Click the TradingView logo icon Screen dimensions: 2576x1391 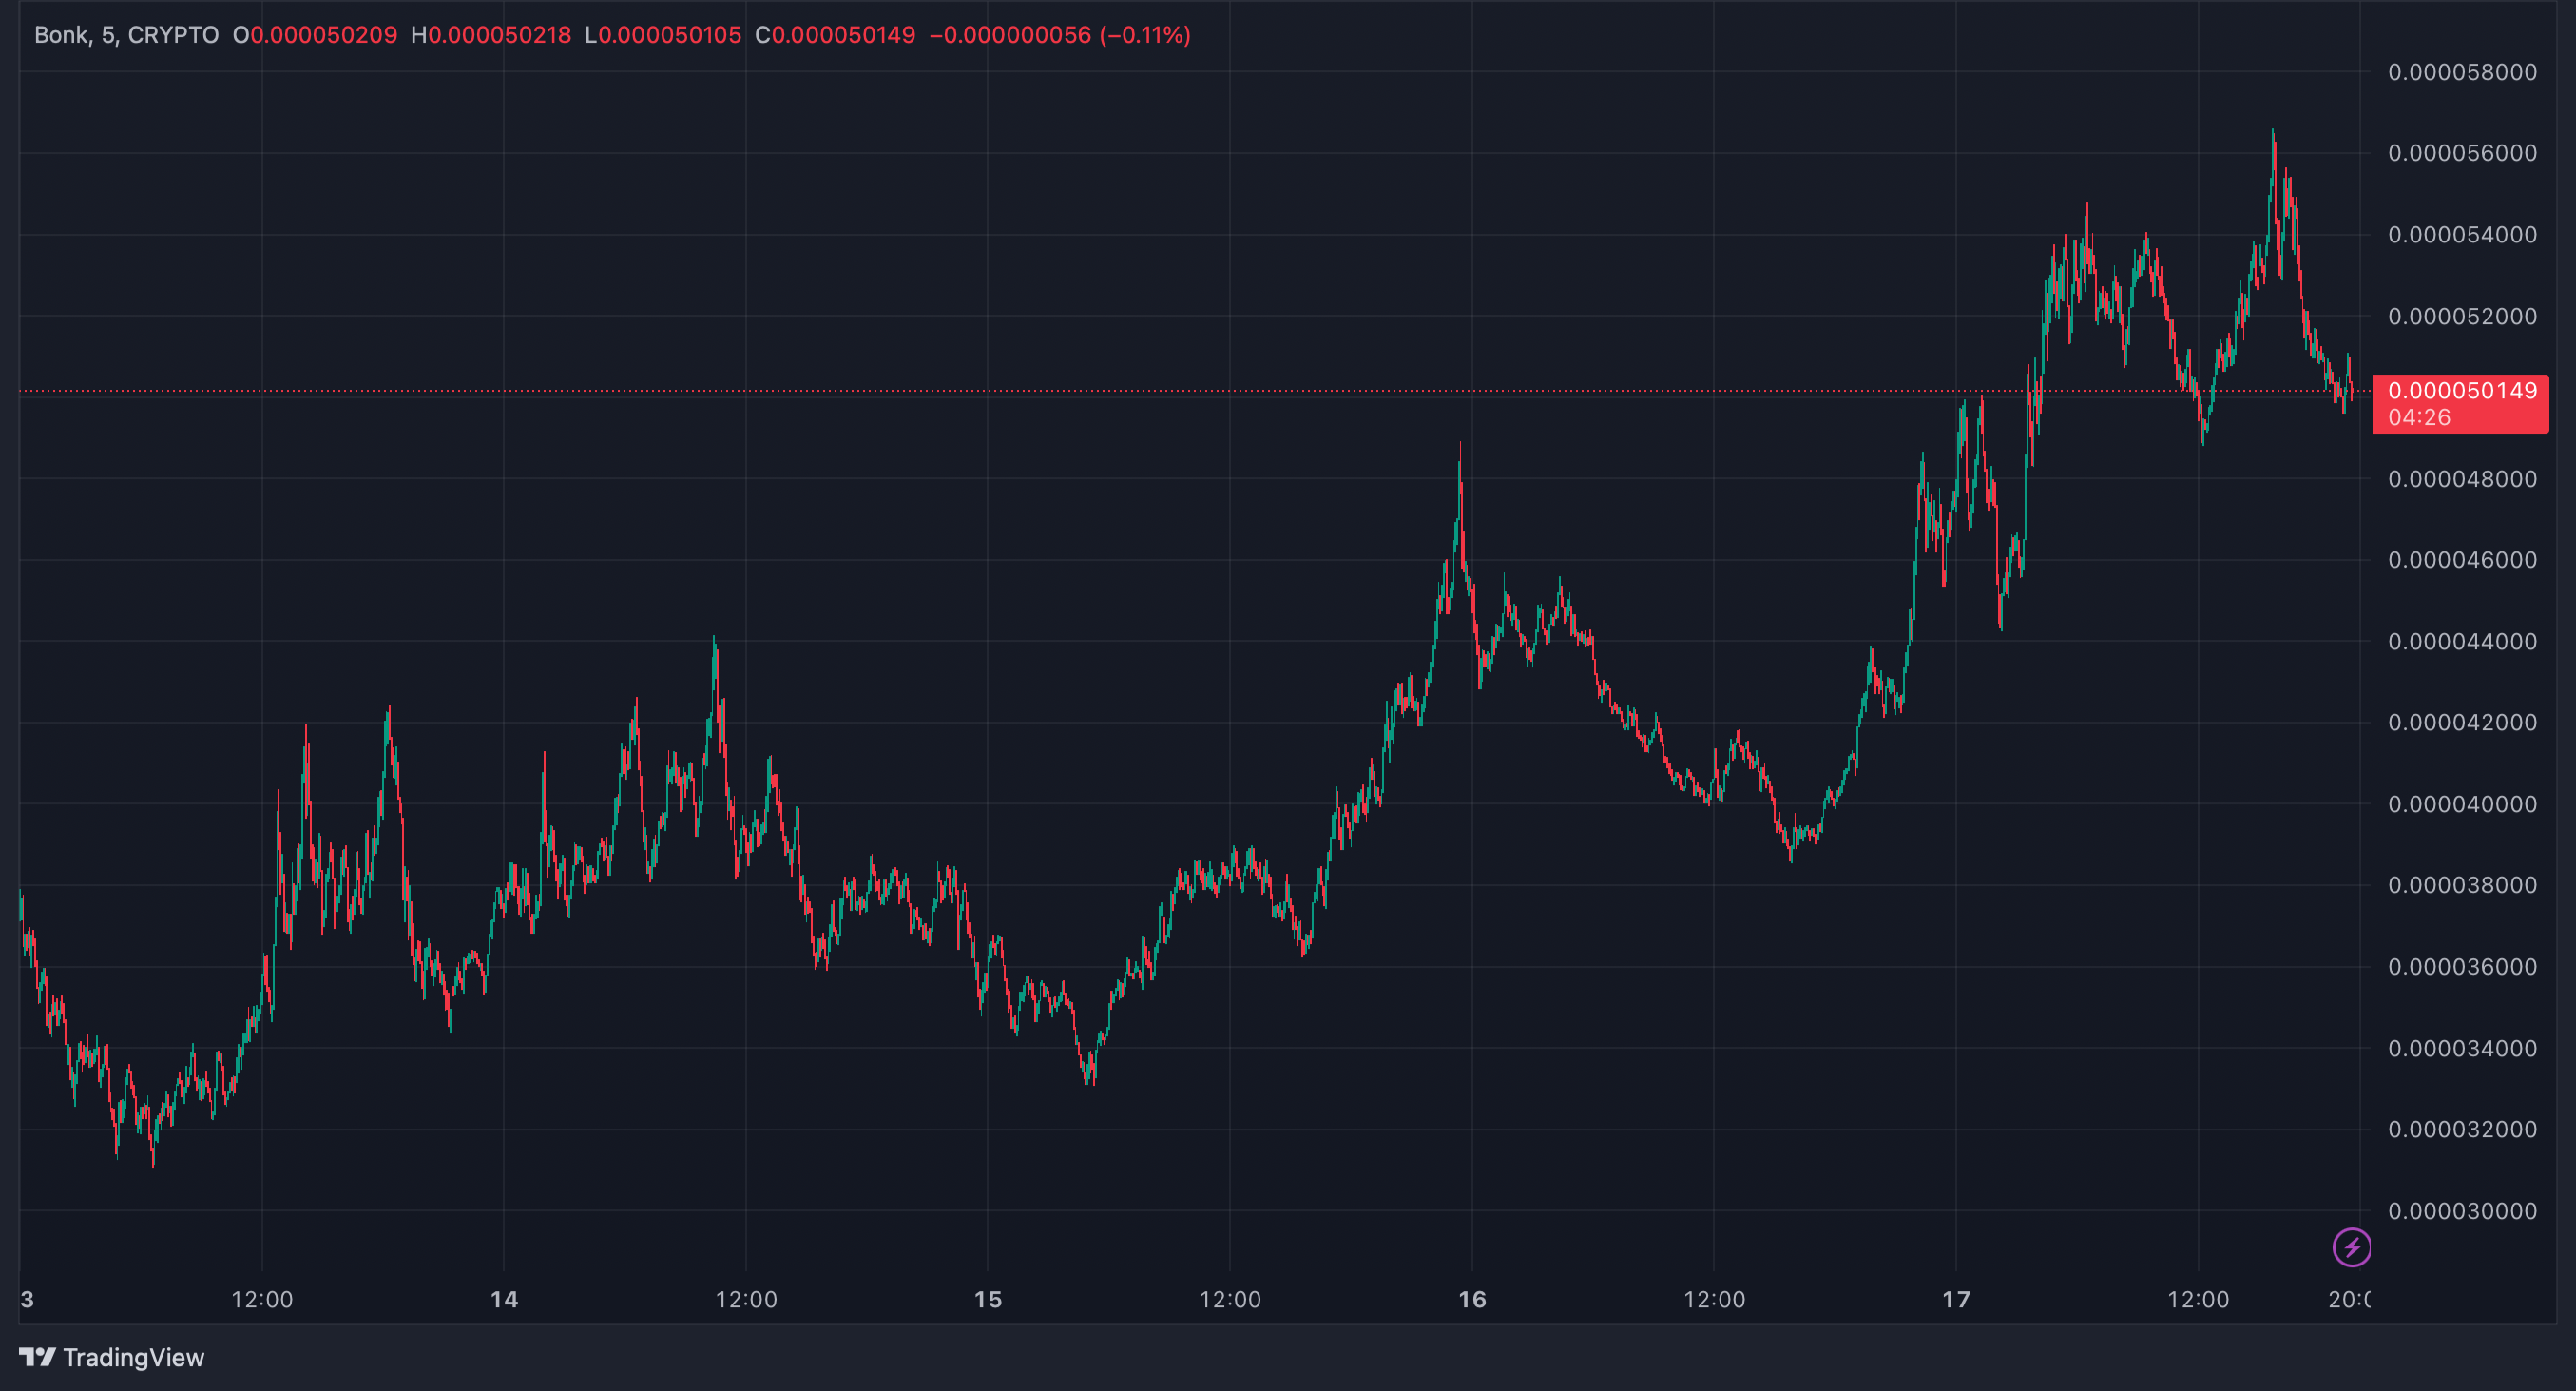click(x=37, y=1357)
